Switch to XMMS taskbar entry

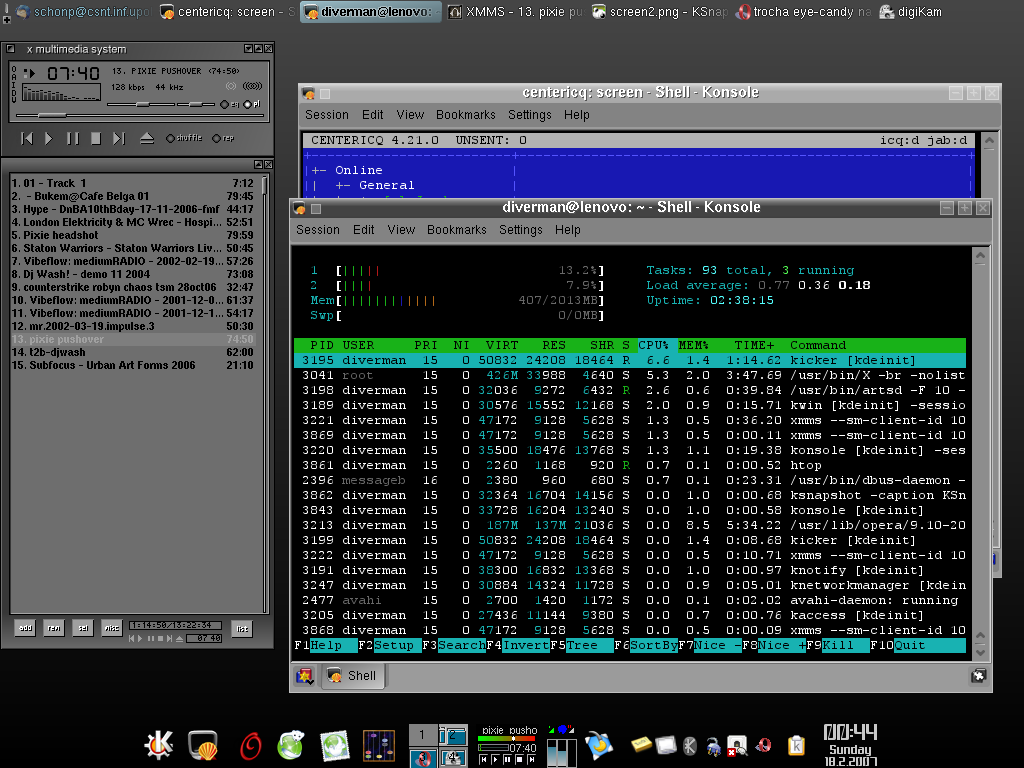[516, 12]
